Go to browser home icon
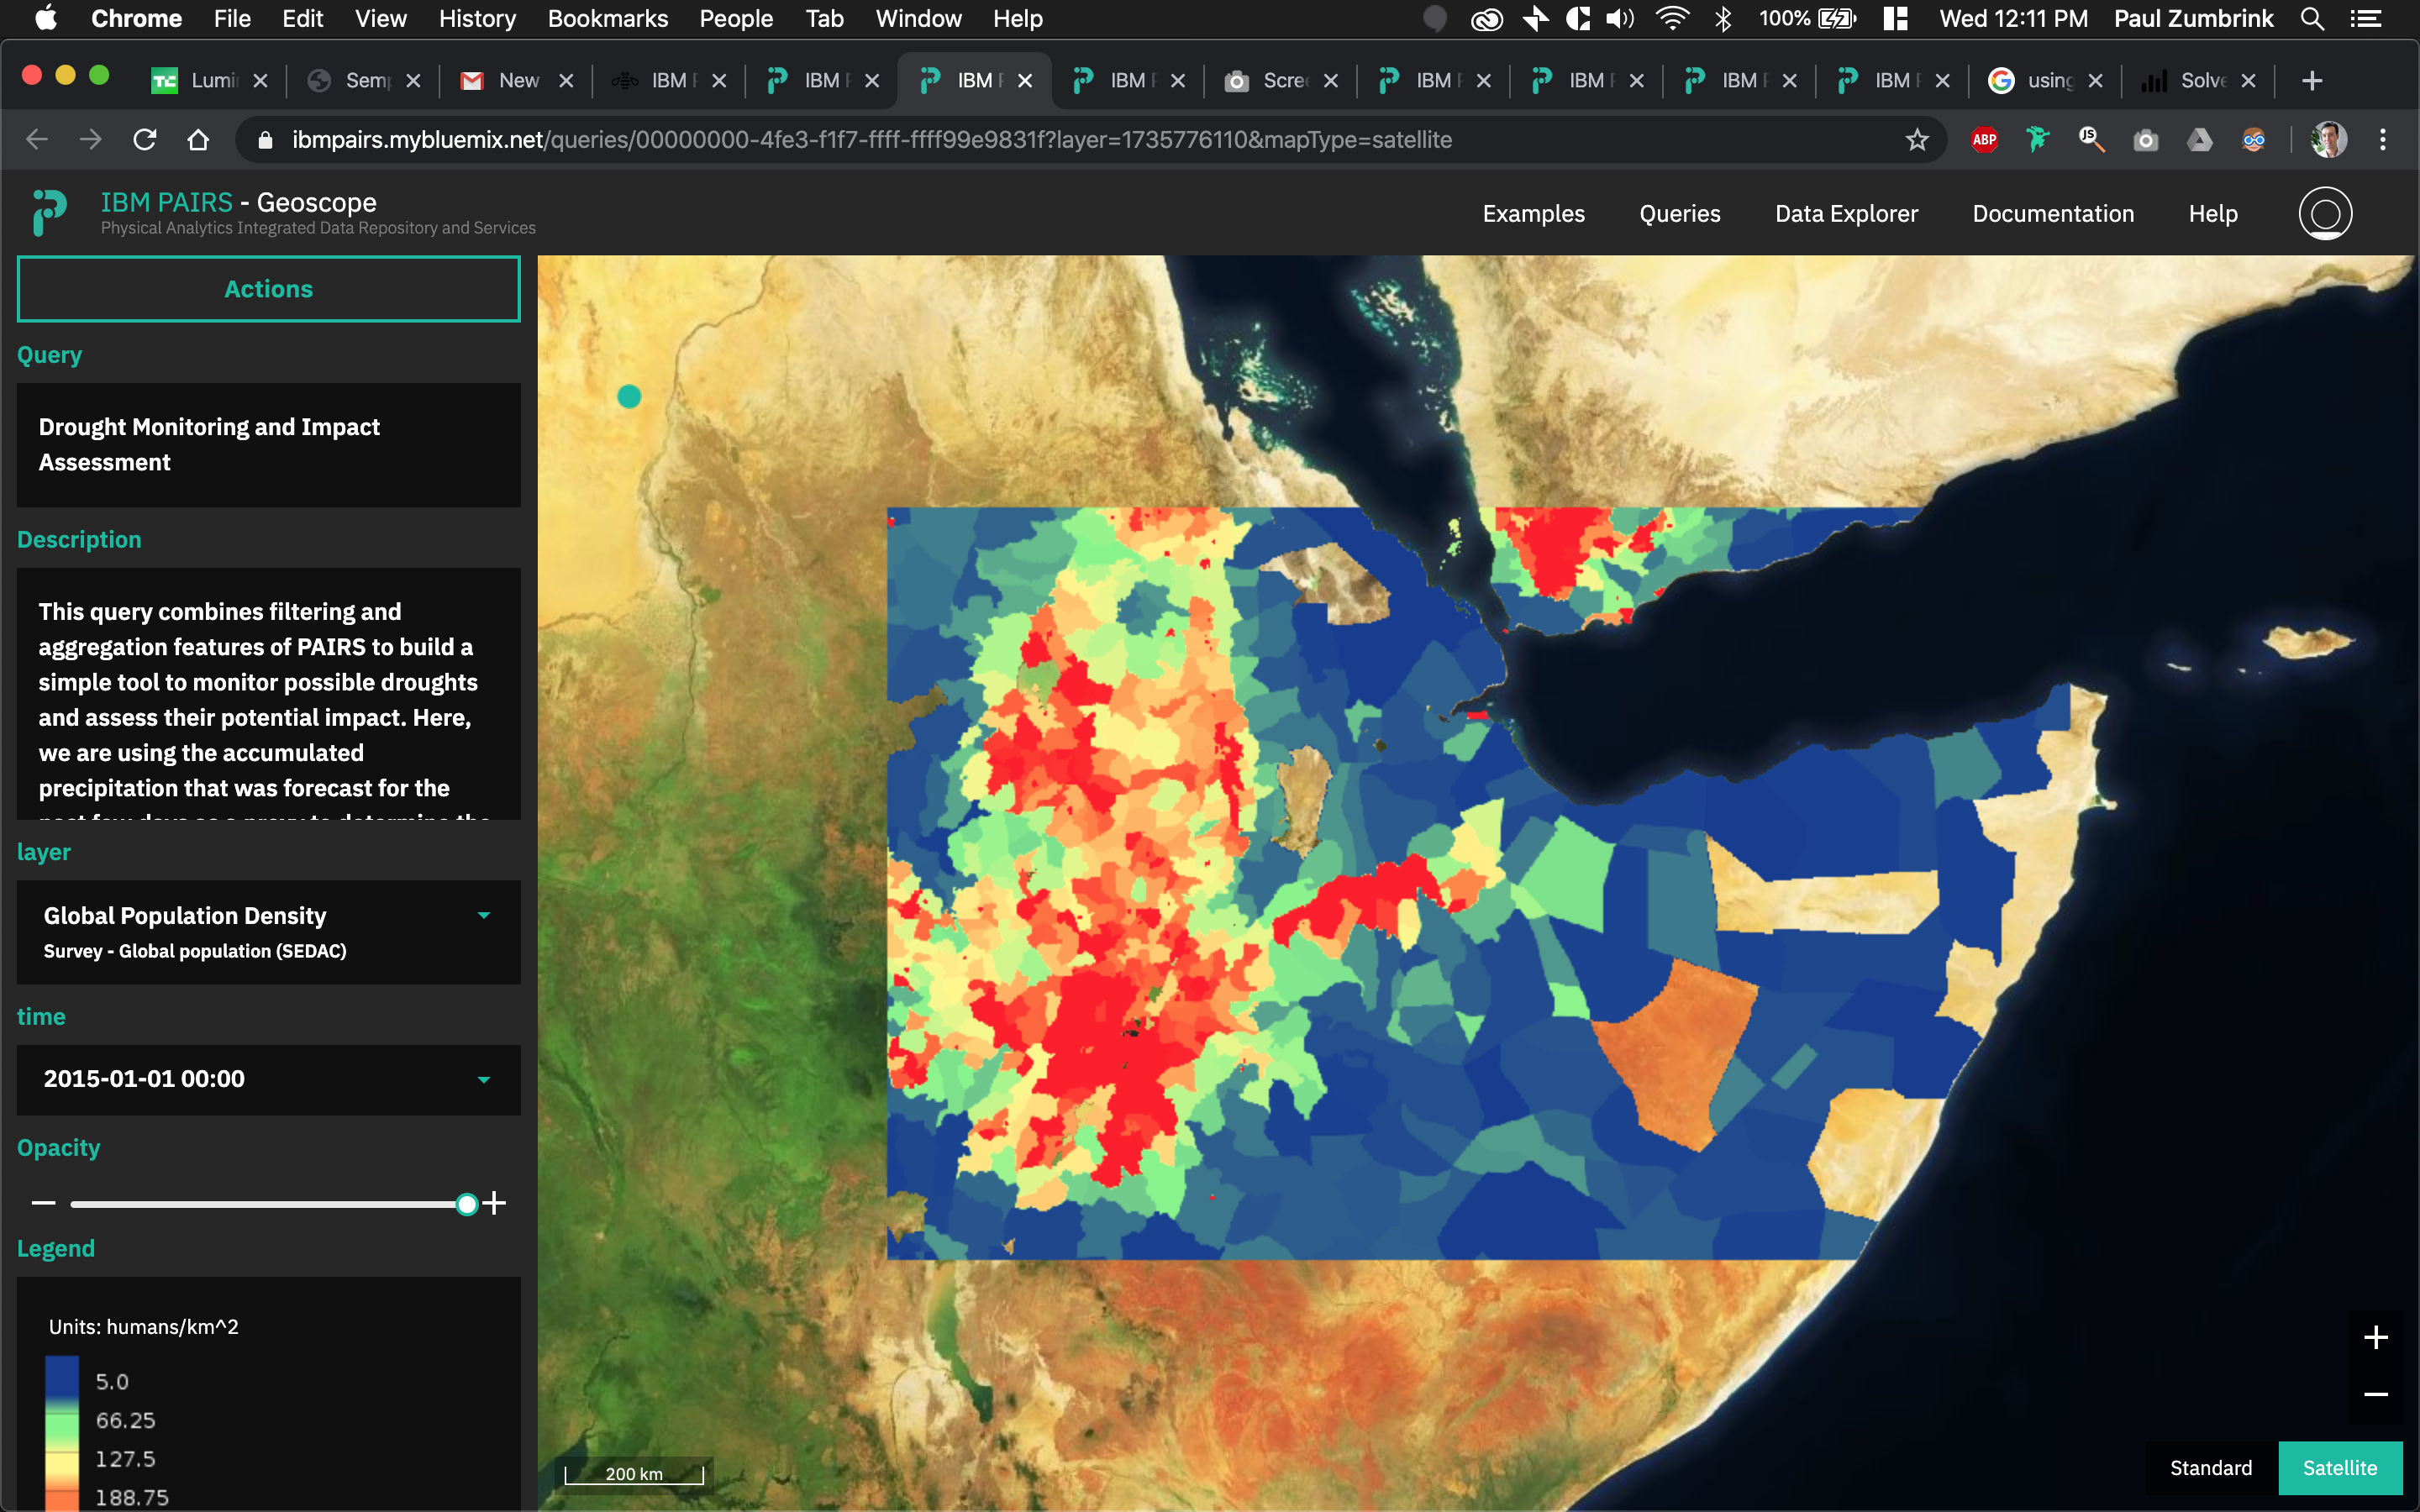 (198, 140)
